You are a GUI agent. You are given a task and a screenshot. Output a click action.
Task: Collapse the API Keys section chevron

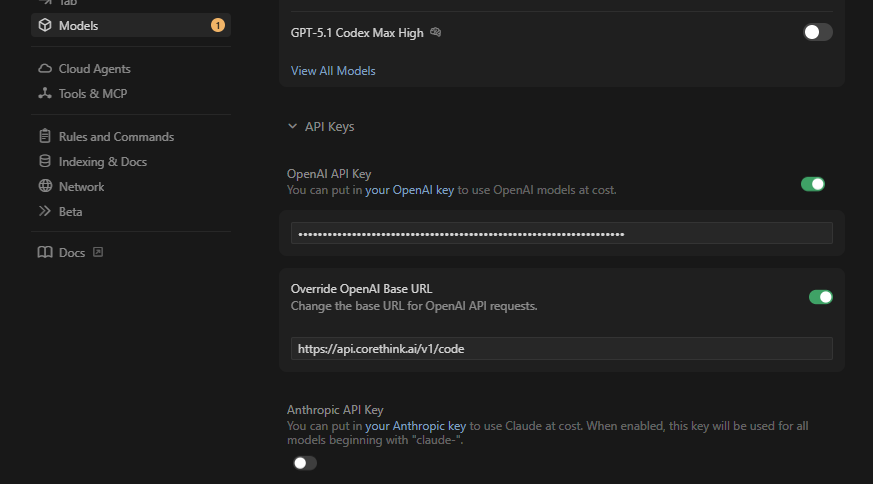click(292, 126)
